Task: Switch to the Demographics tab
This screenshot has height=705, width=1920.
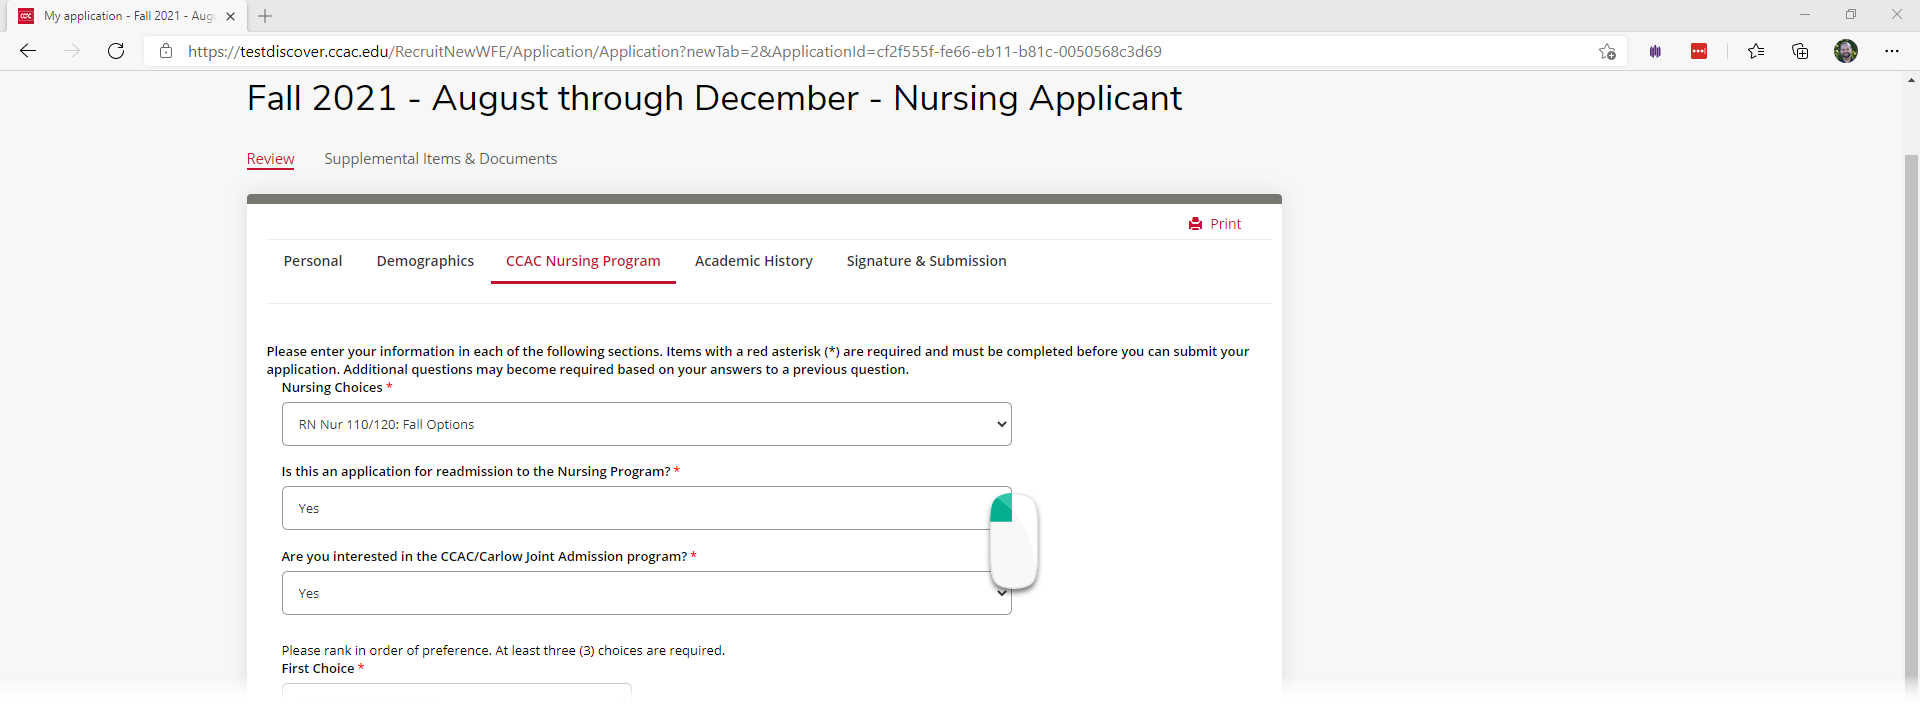Action: 425,261
